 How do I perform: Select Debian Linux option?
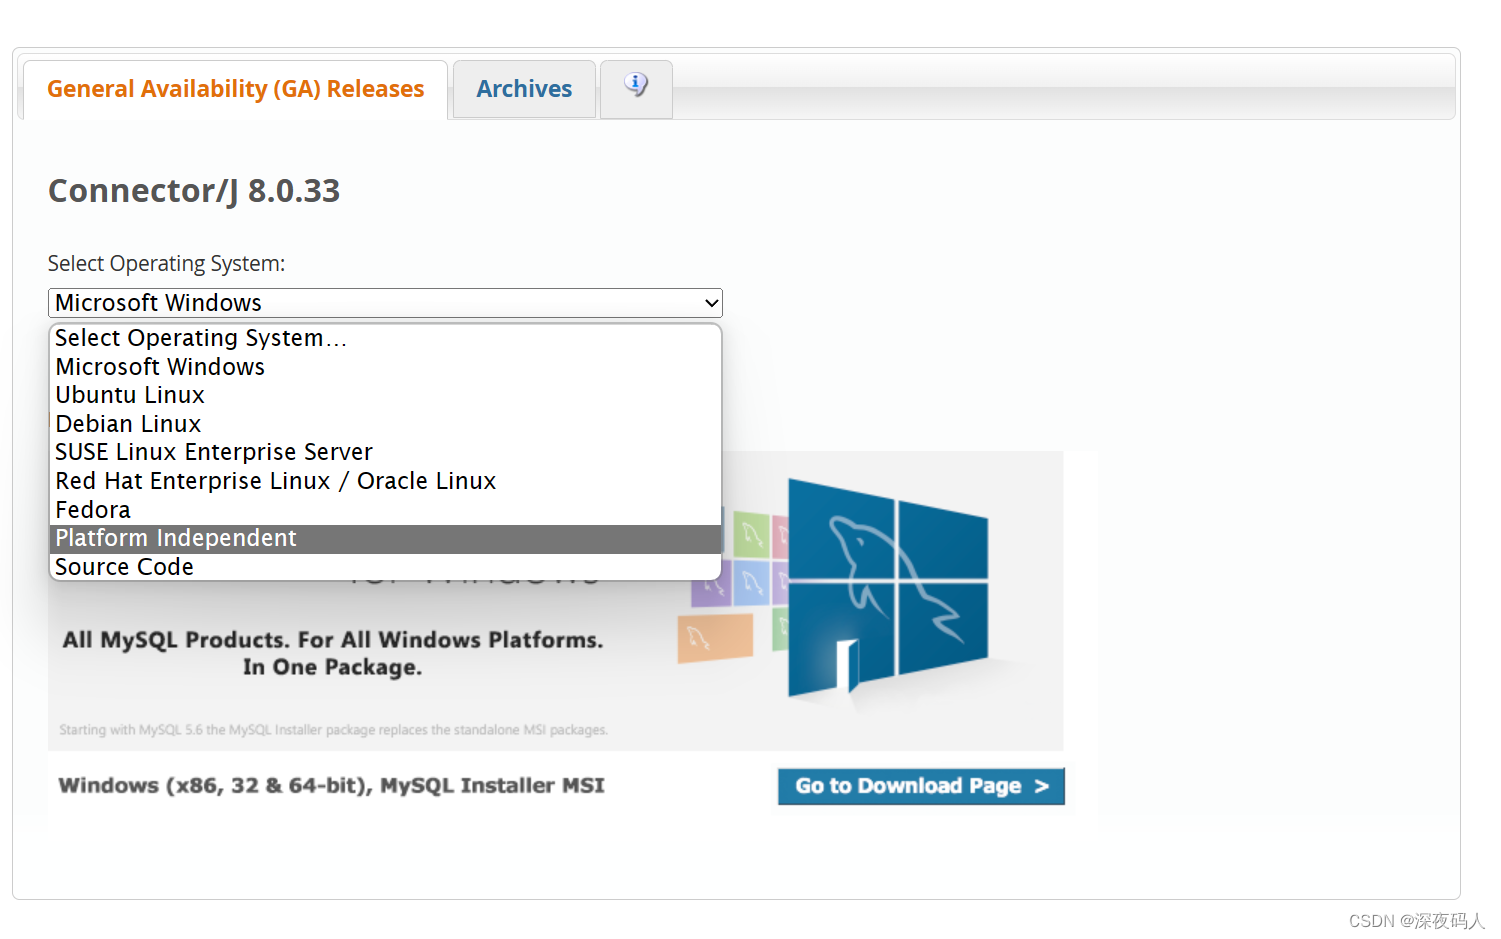(385, 424)
